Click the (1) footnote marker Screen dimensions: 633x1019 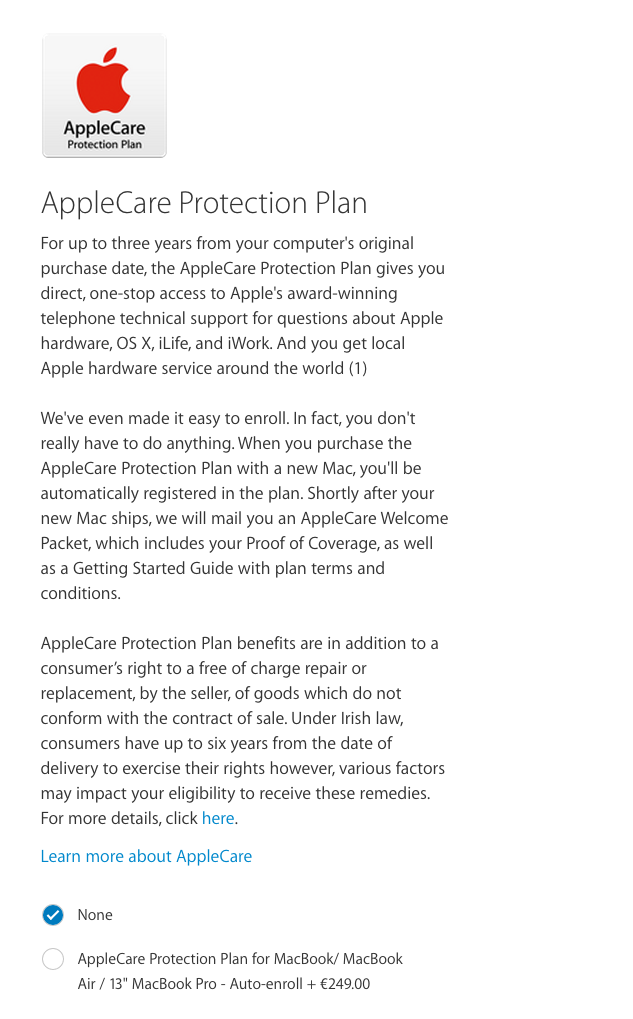(358, 368)
